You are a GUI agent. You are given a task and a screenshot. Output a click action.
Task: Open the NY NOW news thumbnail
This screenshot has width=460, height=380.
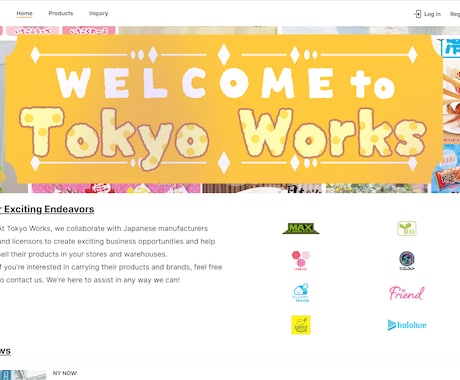23,375
